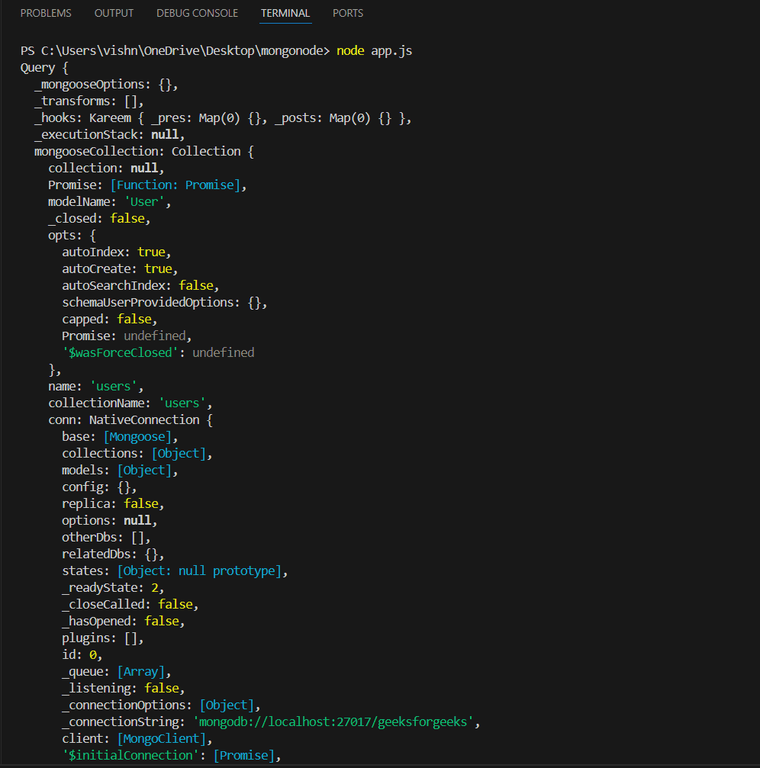Image resolution: width=760 pixels, height=768 pixels.
Task: Click the 'Query {' output line
Action: (45, 67)
